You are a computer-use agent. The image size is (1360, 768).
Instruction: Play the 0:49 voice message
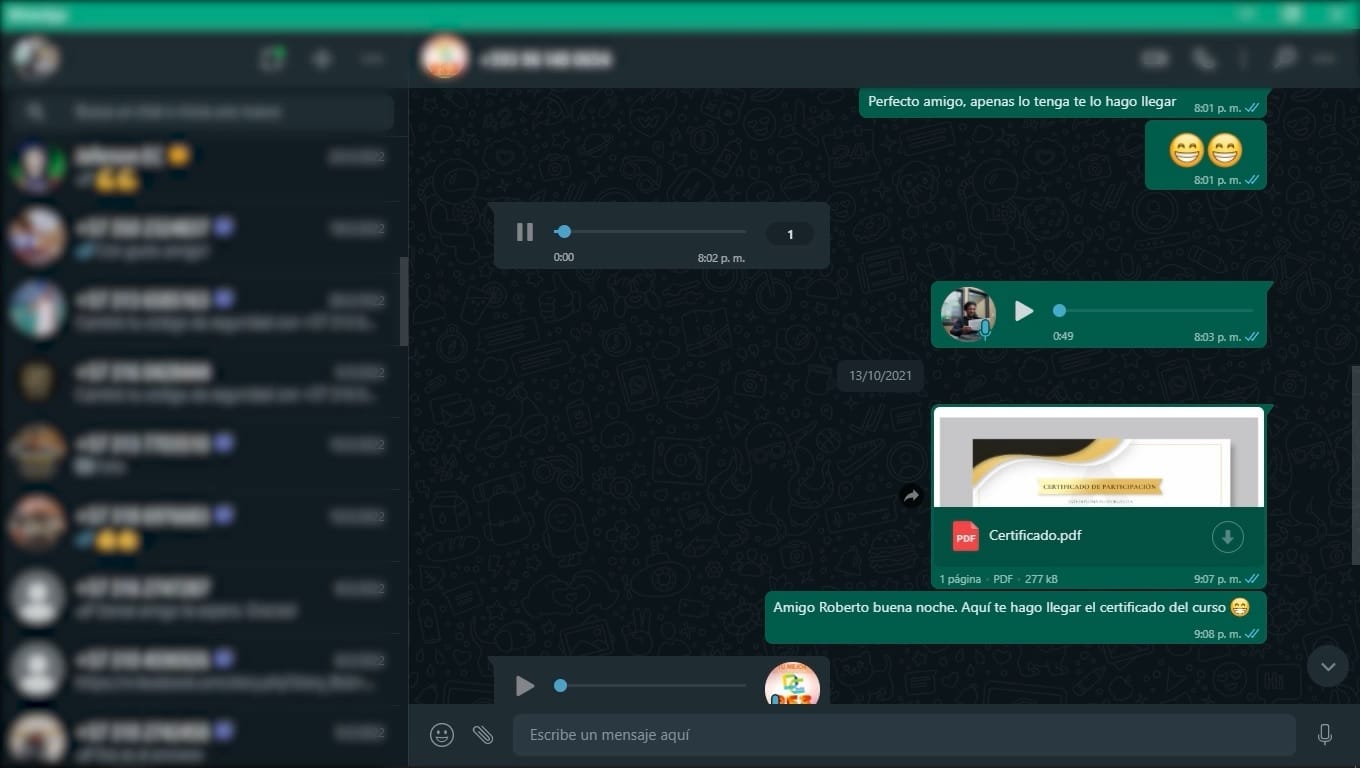point(1023,311)
